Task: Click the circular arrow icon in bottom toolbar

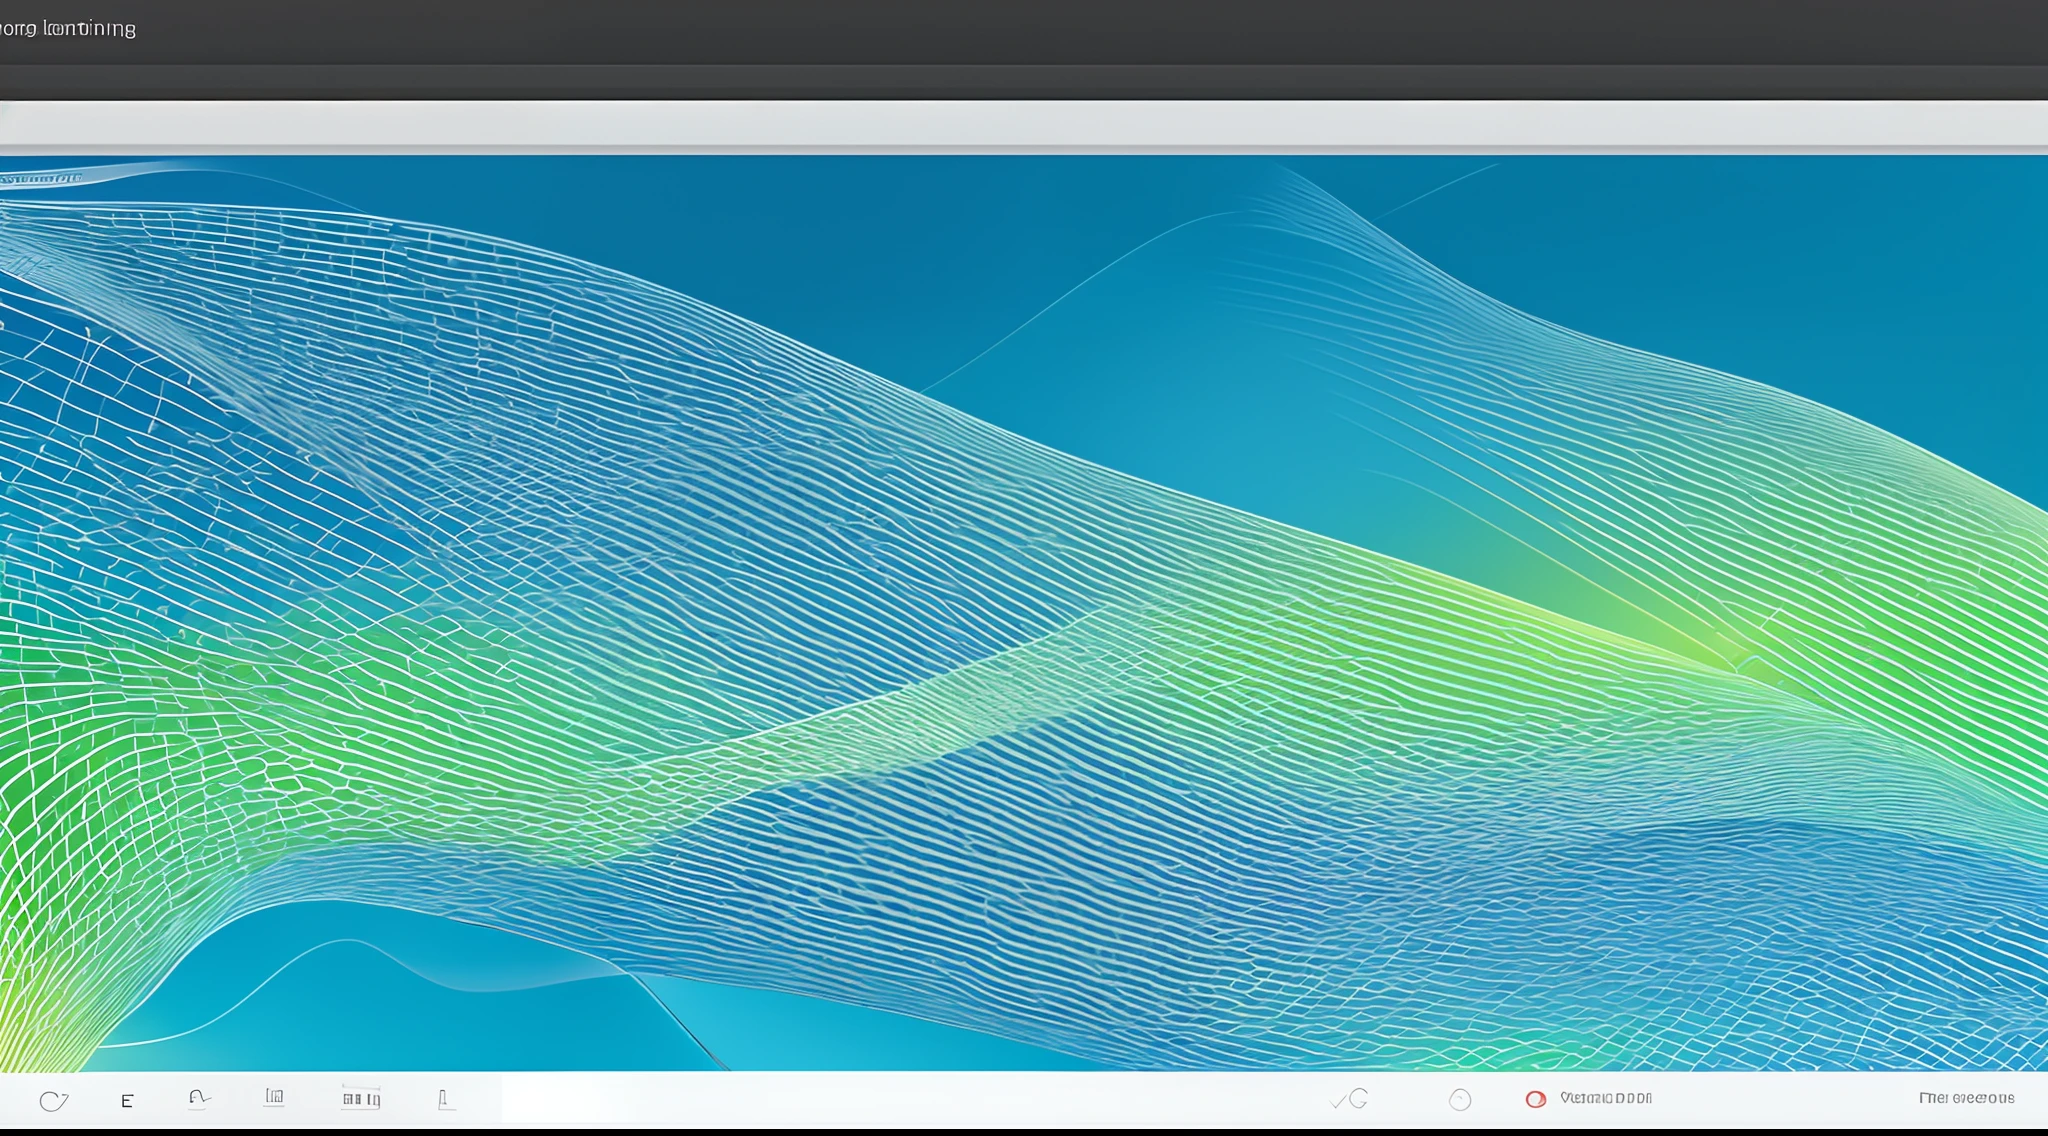Action: tap(53, 1101)
